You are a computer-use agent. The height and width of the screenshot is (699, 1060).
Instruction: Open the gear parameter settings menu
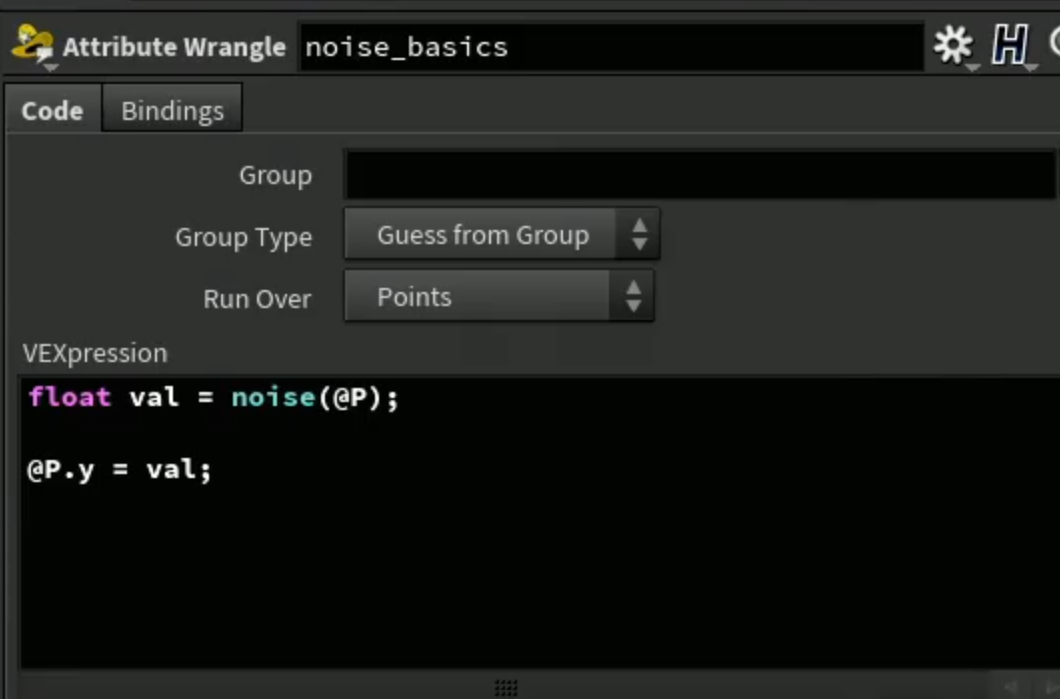(x=953, y=45)
